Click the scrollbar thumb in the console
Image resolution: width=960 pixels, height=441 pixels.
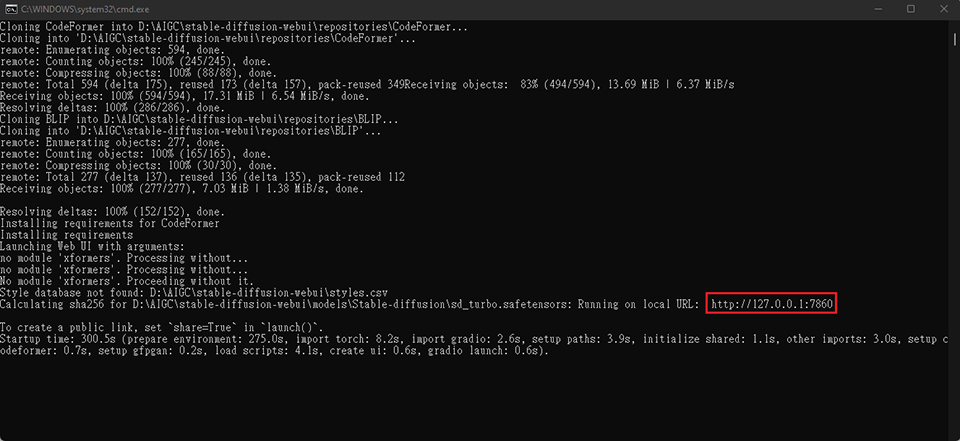point(953,45)
